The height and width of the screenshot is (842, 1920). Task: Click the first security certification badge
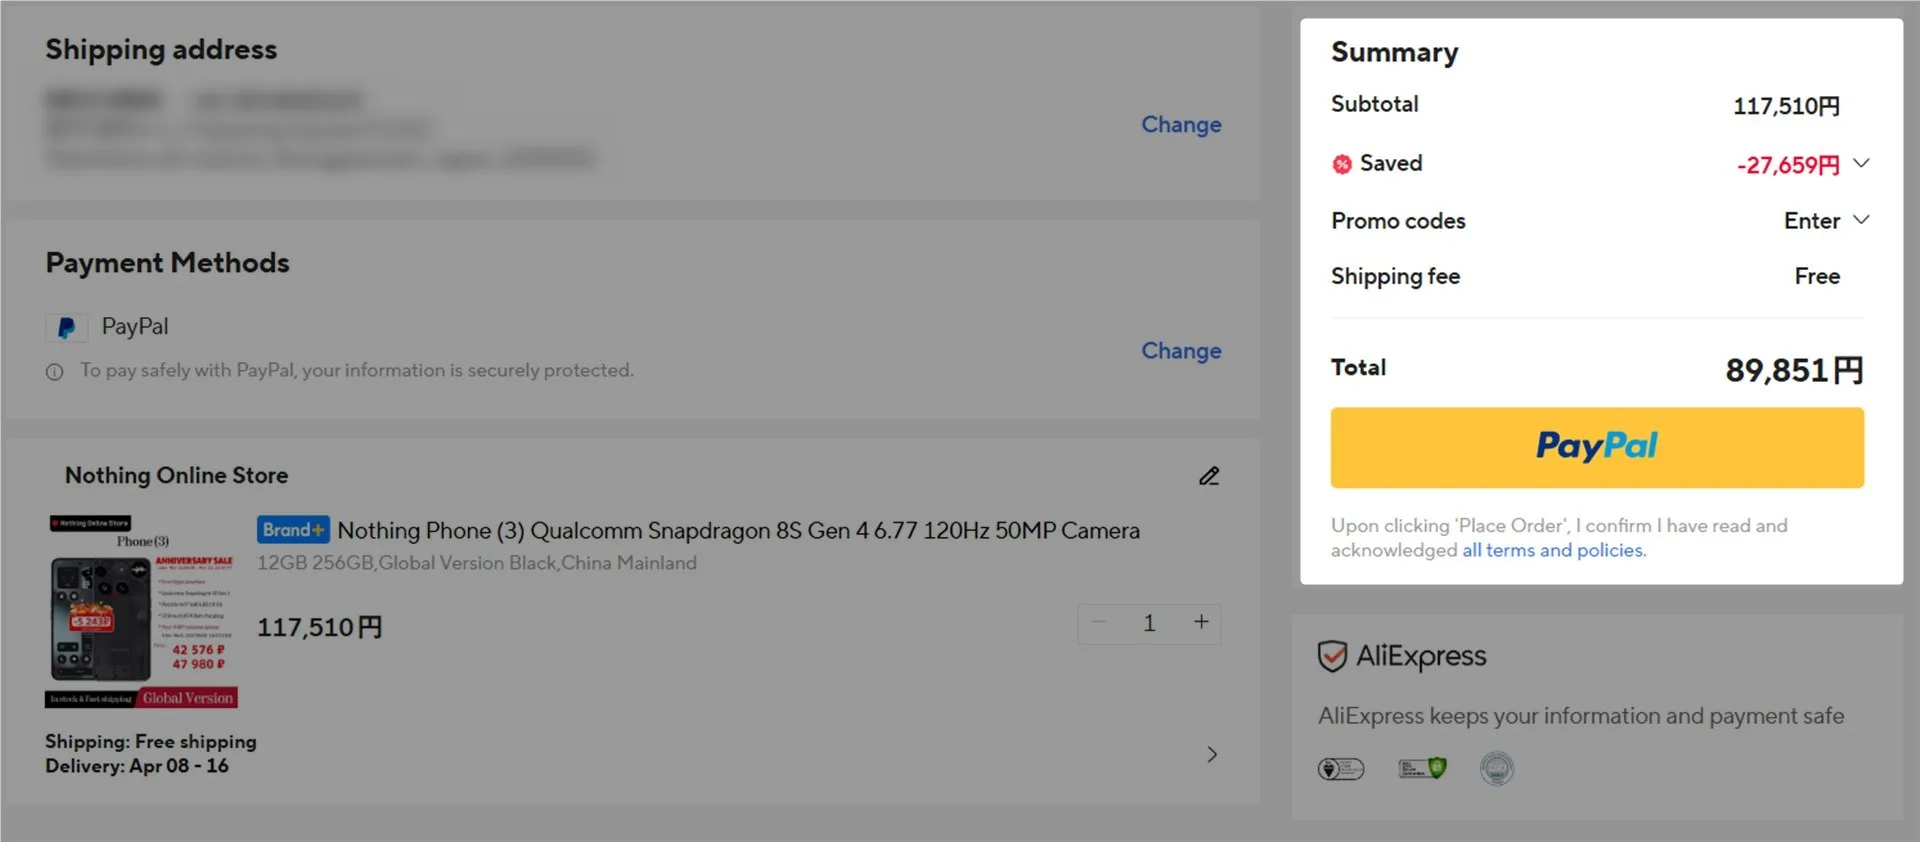pos(1340,768)
